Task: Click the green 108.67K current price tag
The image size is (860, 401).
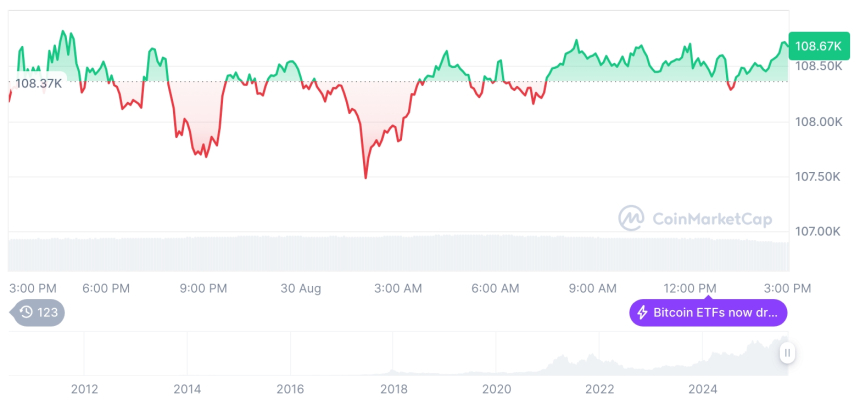Action: tap(817, 46)
